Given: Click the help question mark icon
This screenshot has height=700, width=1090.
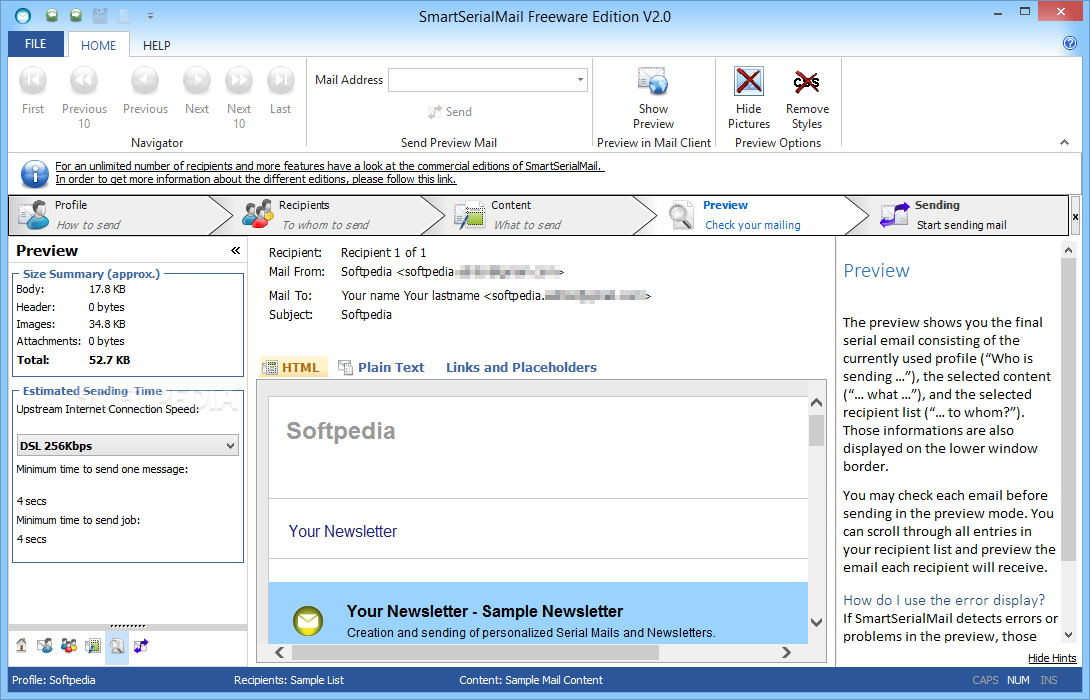Looking at the screenshot, I should pyautogui.click(x=1070, y=43).
